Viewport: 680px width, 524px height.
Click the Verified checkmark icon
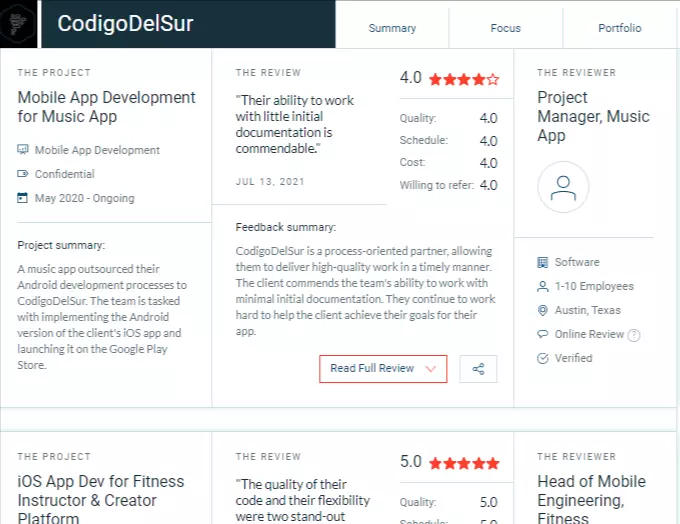click(x=543, y=358)
